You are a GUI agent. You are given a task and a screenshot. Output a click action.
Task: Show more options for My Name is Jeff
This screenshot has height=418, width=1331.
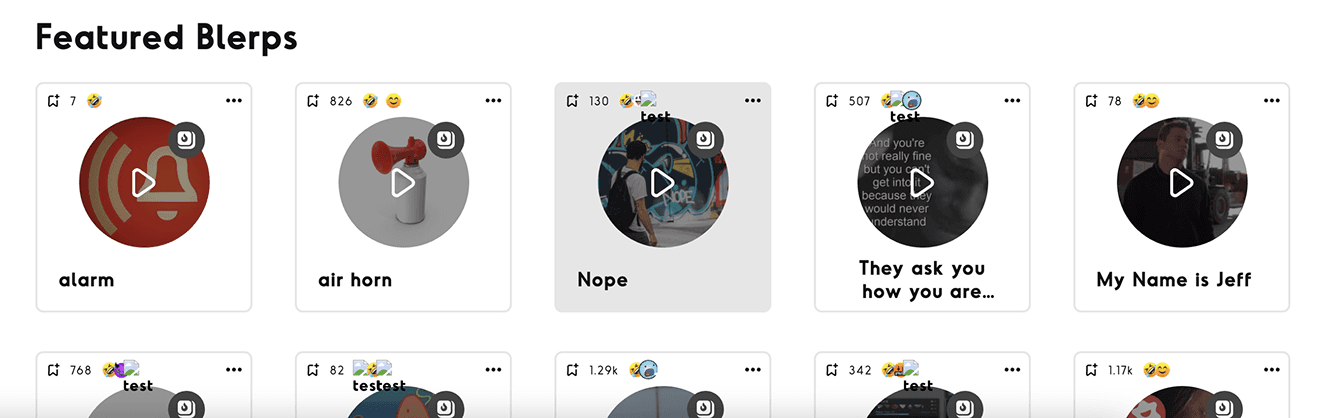point(1272,101)
